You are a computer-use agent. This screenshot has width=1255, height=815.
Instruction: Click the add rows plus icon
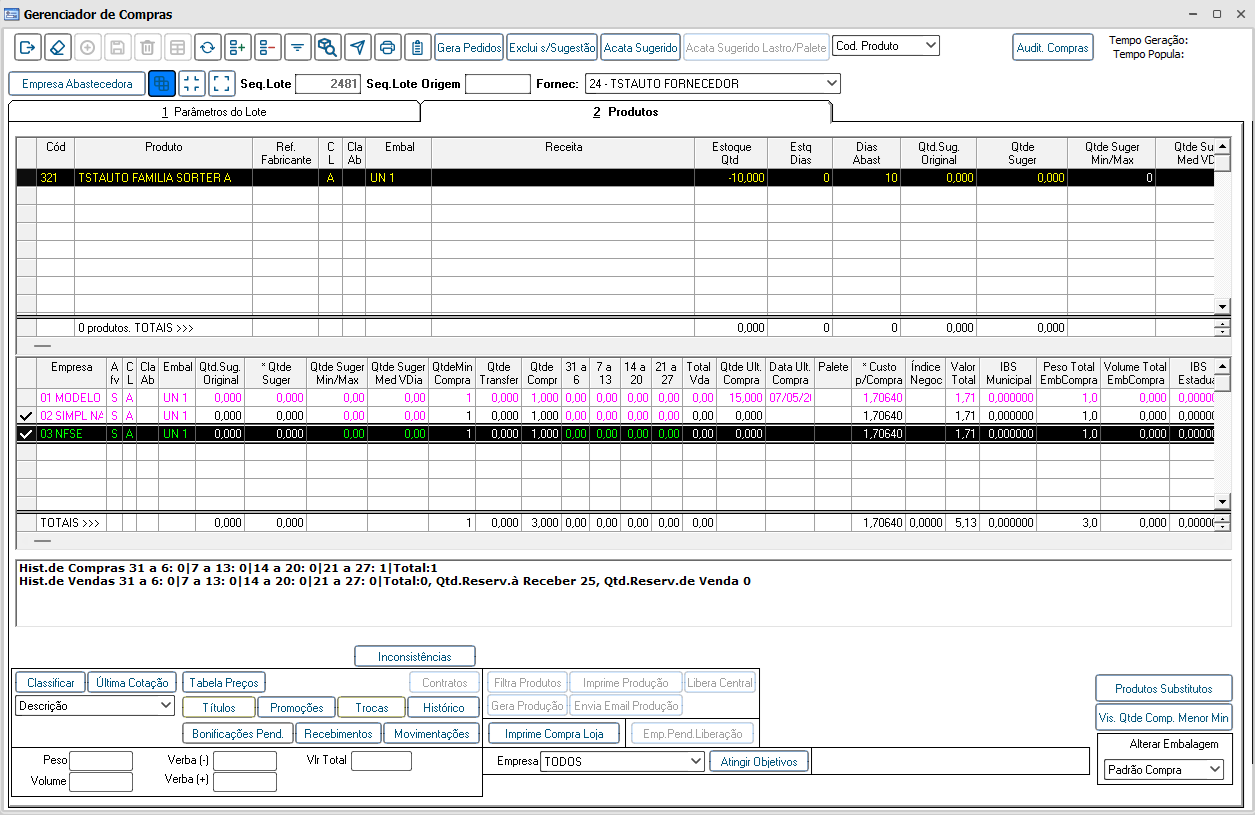(x=237, y=47)
